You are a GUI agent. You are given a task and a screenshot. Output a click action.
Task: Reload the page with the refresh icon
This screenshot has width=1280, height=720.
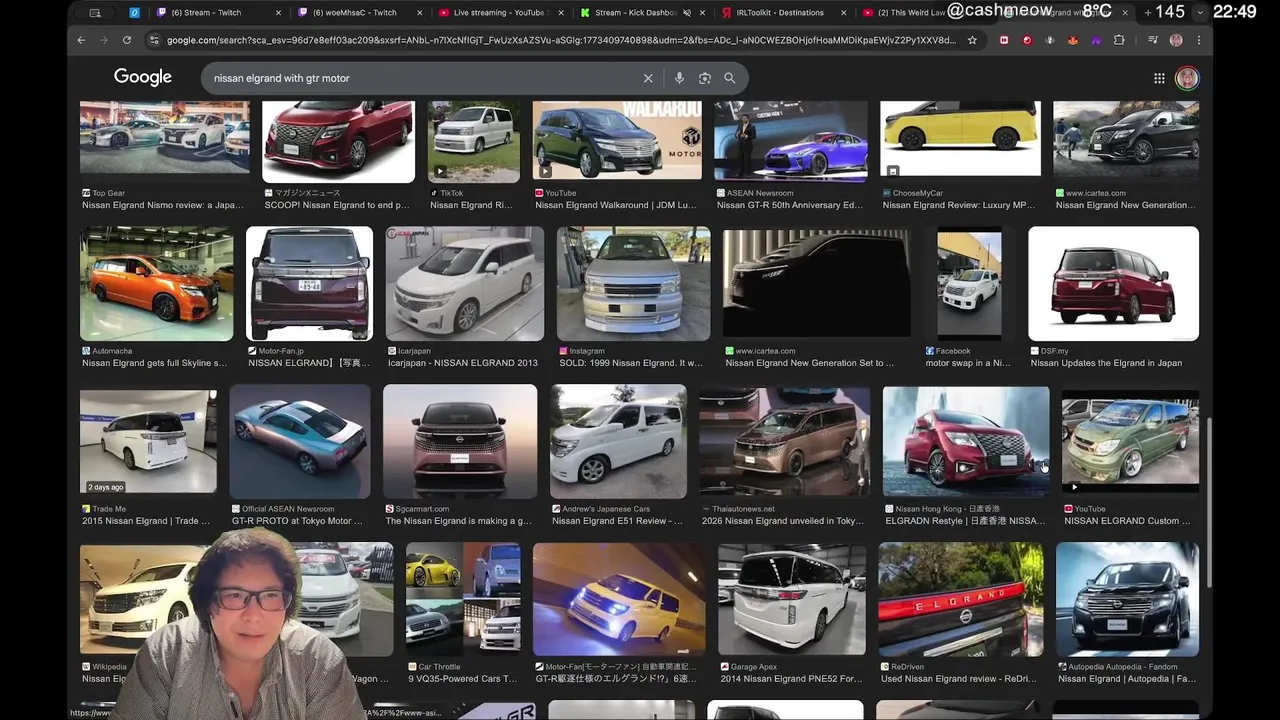pos(127,40)
